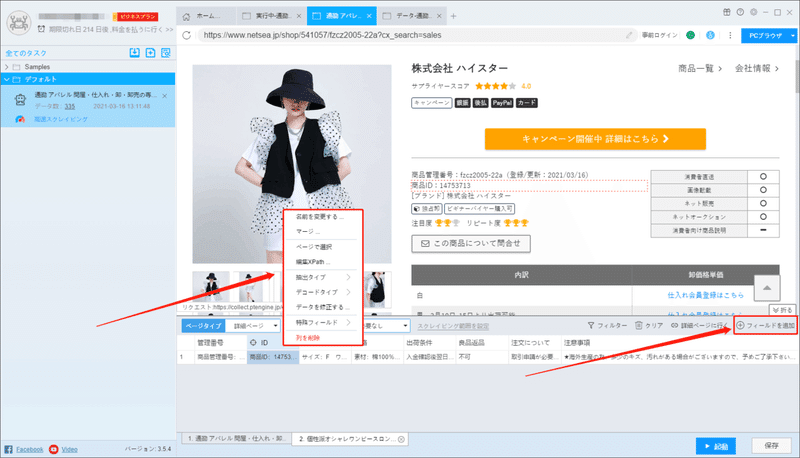Screen dimensions: 800x458
Task: Click the first product thumbnail
Action: point(211,287)
